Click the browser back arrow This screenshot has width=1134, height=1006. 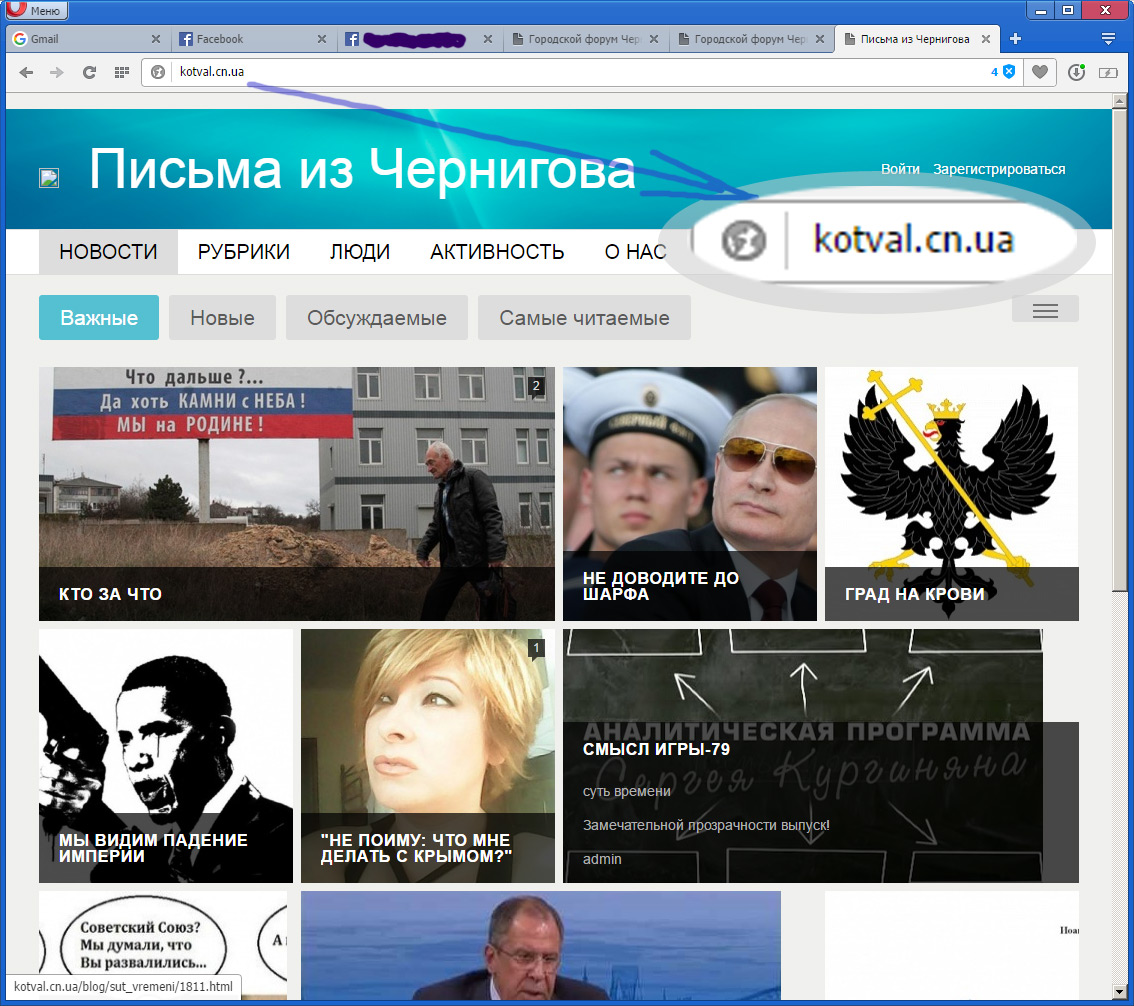click(26, 72)
